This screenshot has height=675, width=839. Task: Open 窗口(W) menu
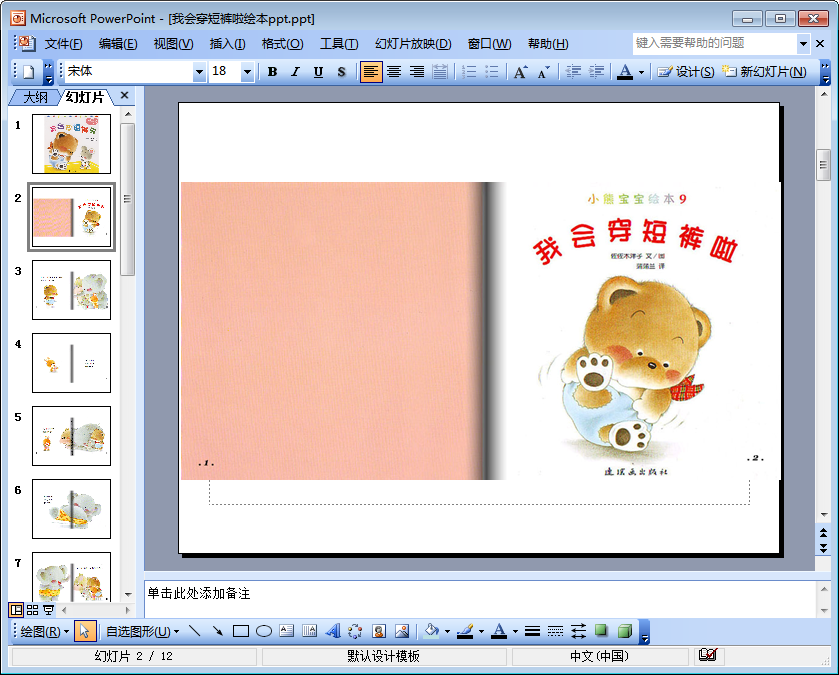[x=489, y=44]
